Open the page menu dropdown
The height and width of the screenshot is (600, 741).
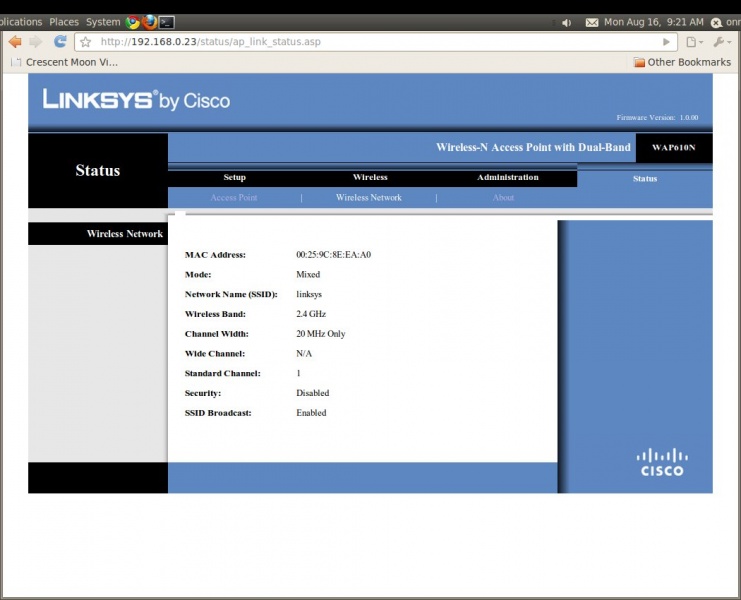[694, 42]
